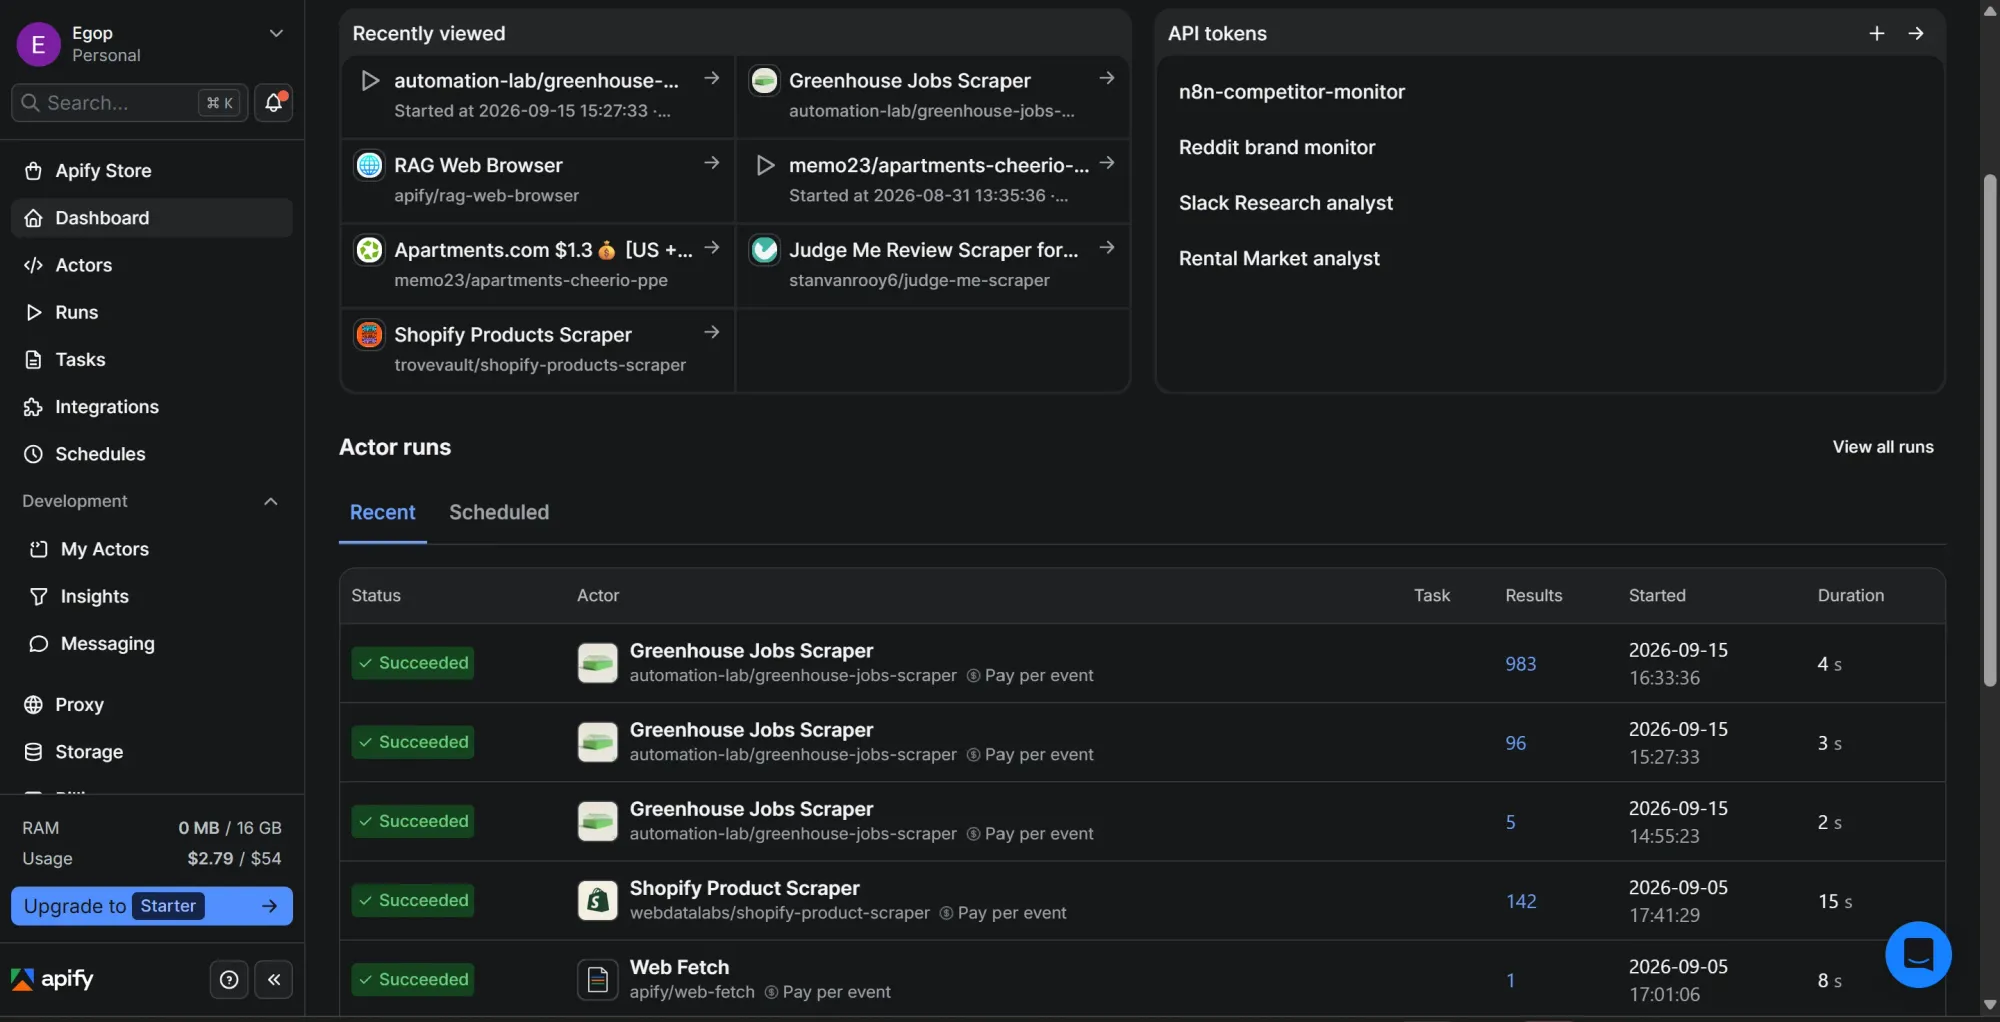
Task: Click Usage $2.79 / $54 value
Action: (234, 859)
